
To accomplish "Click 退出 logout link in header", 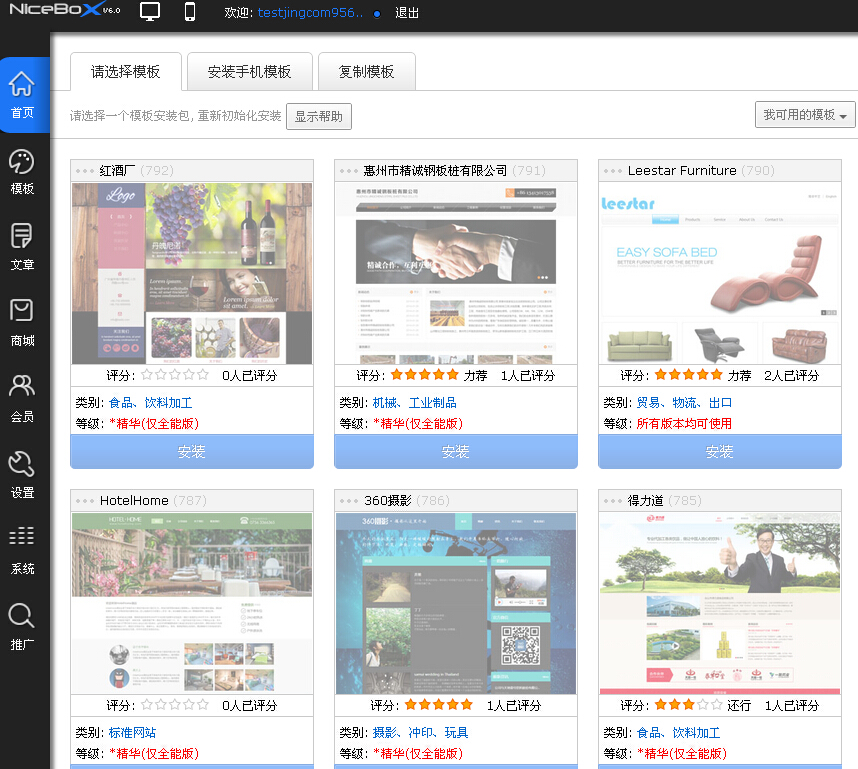I will point(407,13).
